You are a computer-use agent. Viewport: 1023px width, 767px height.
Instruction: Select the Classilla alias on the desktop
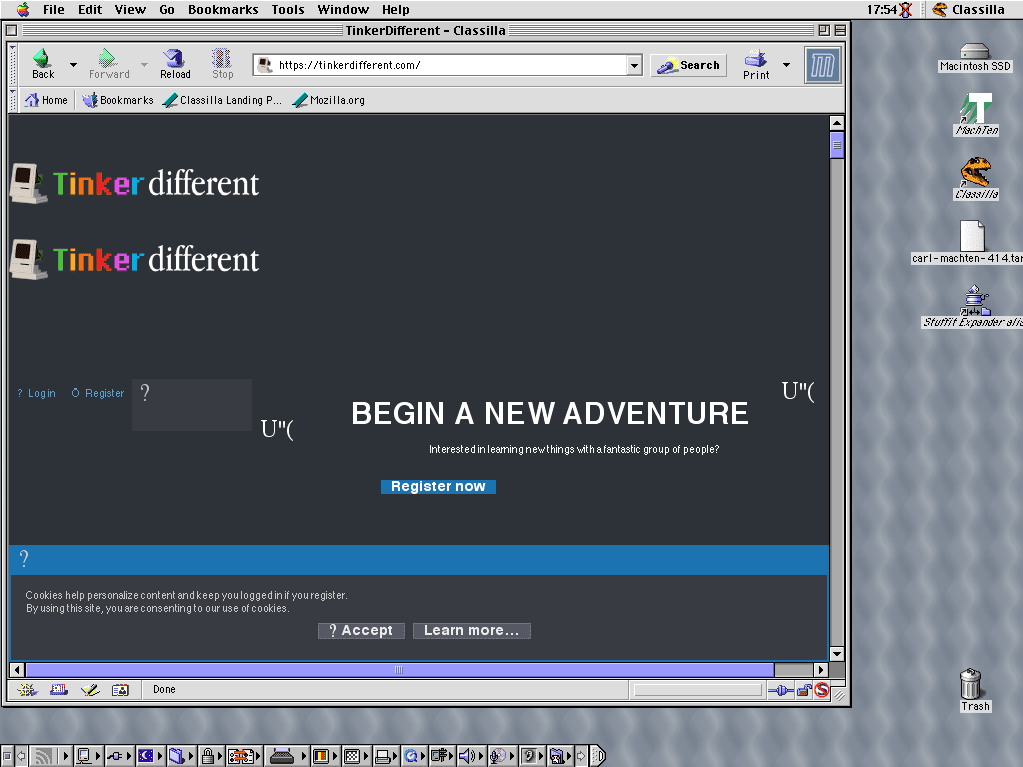[977, 178]
